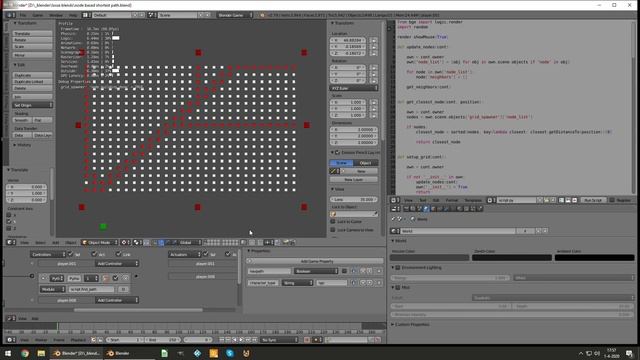640x360 pixels.
Task: Lock the X location with the lock icon
Action: click(x=373, y=40)
